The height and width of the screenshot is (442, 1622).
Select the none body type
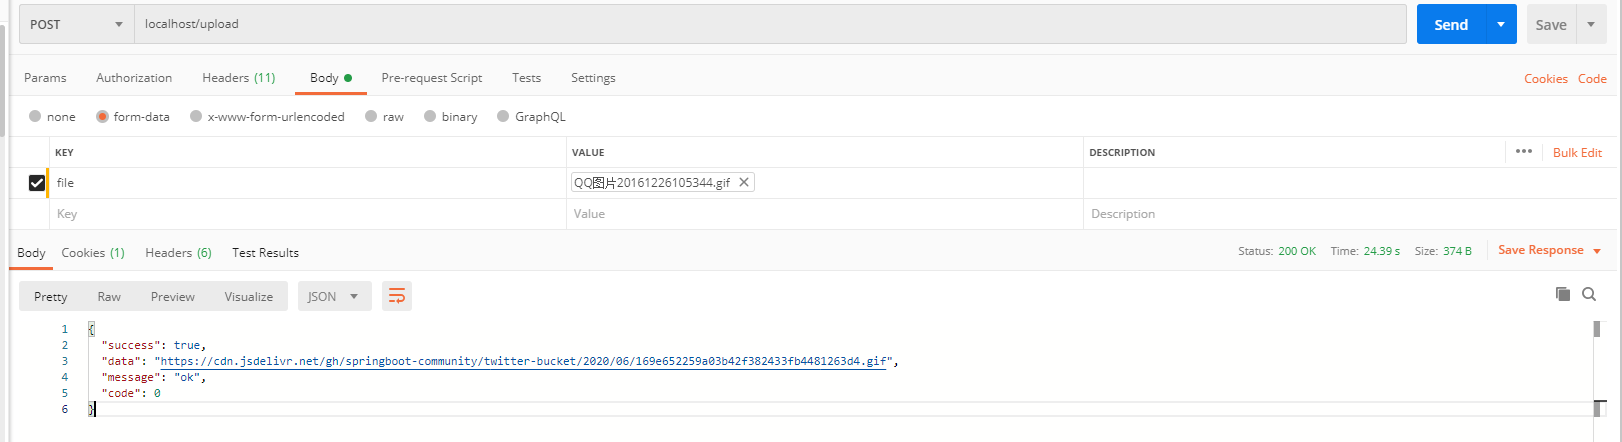click(36, 117)
